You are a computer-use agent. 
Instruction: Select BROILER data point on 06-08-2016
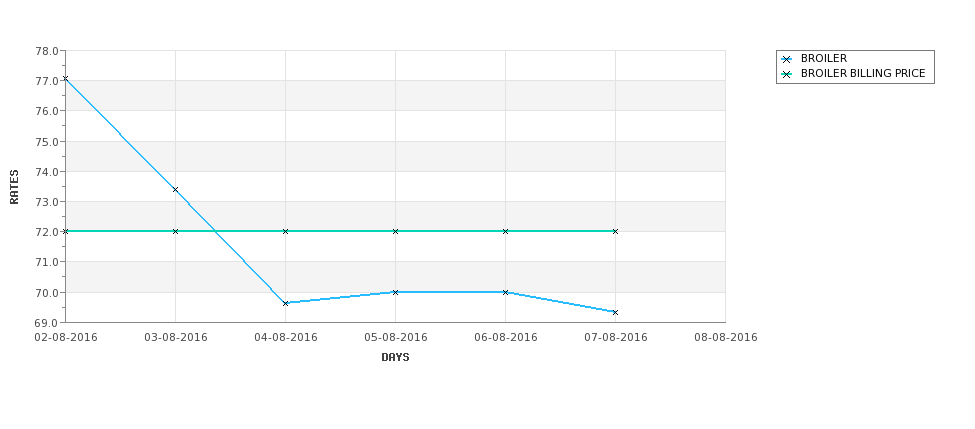506,292
